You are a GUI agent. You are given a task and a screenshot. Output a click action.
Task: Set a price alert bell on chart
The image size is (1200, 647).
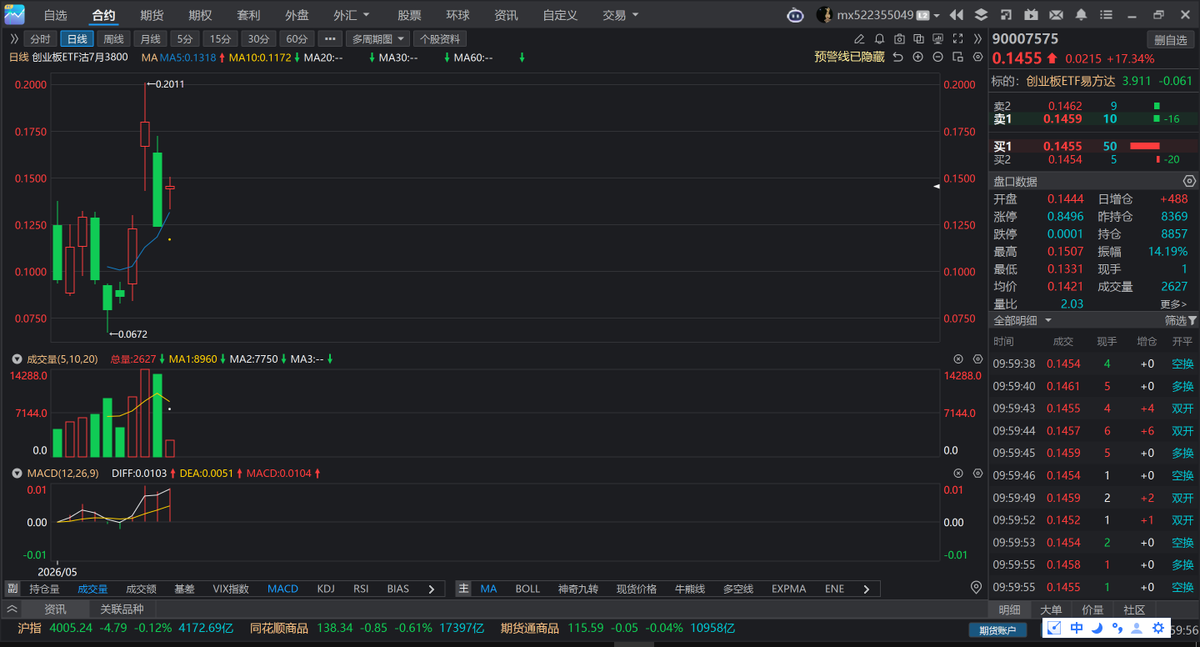(x=880, y=39)
